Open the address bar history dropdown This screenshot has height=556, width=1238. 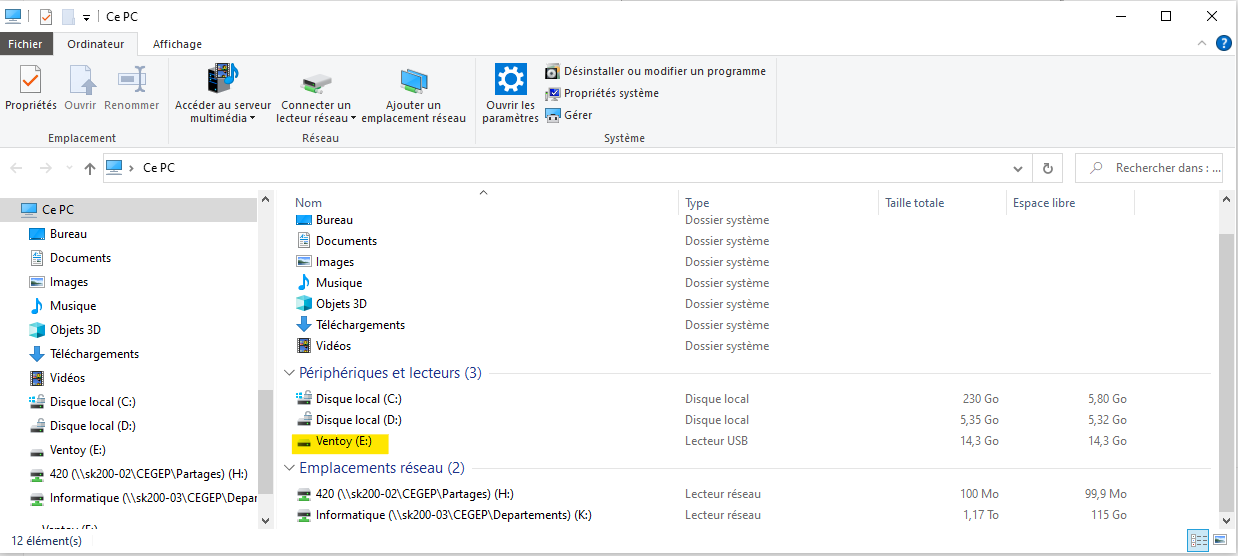click(1018, 168)
